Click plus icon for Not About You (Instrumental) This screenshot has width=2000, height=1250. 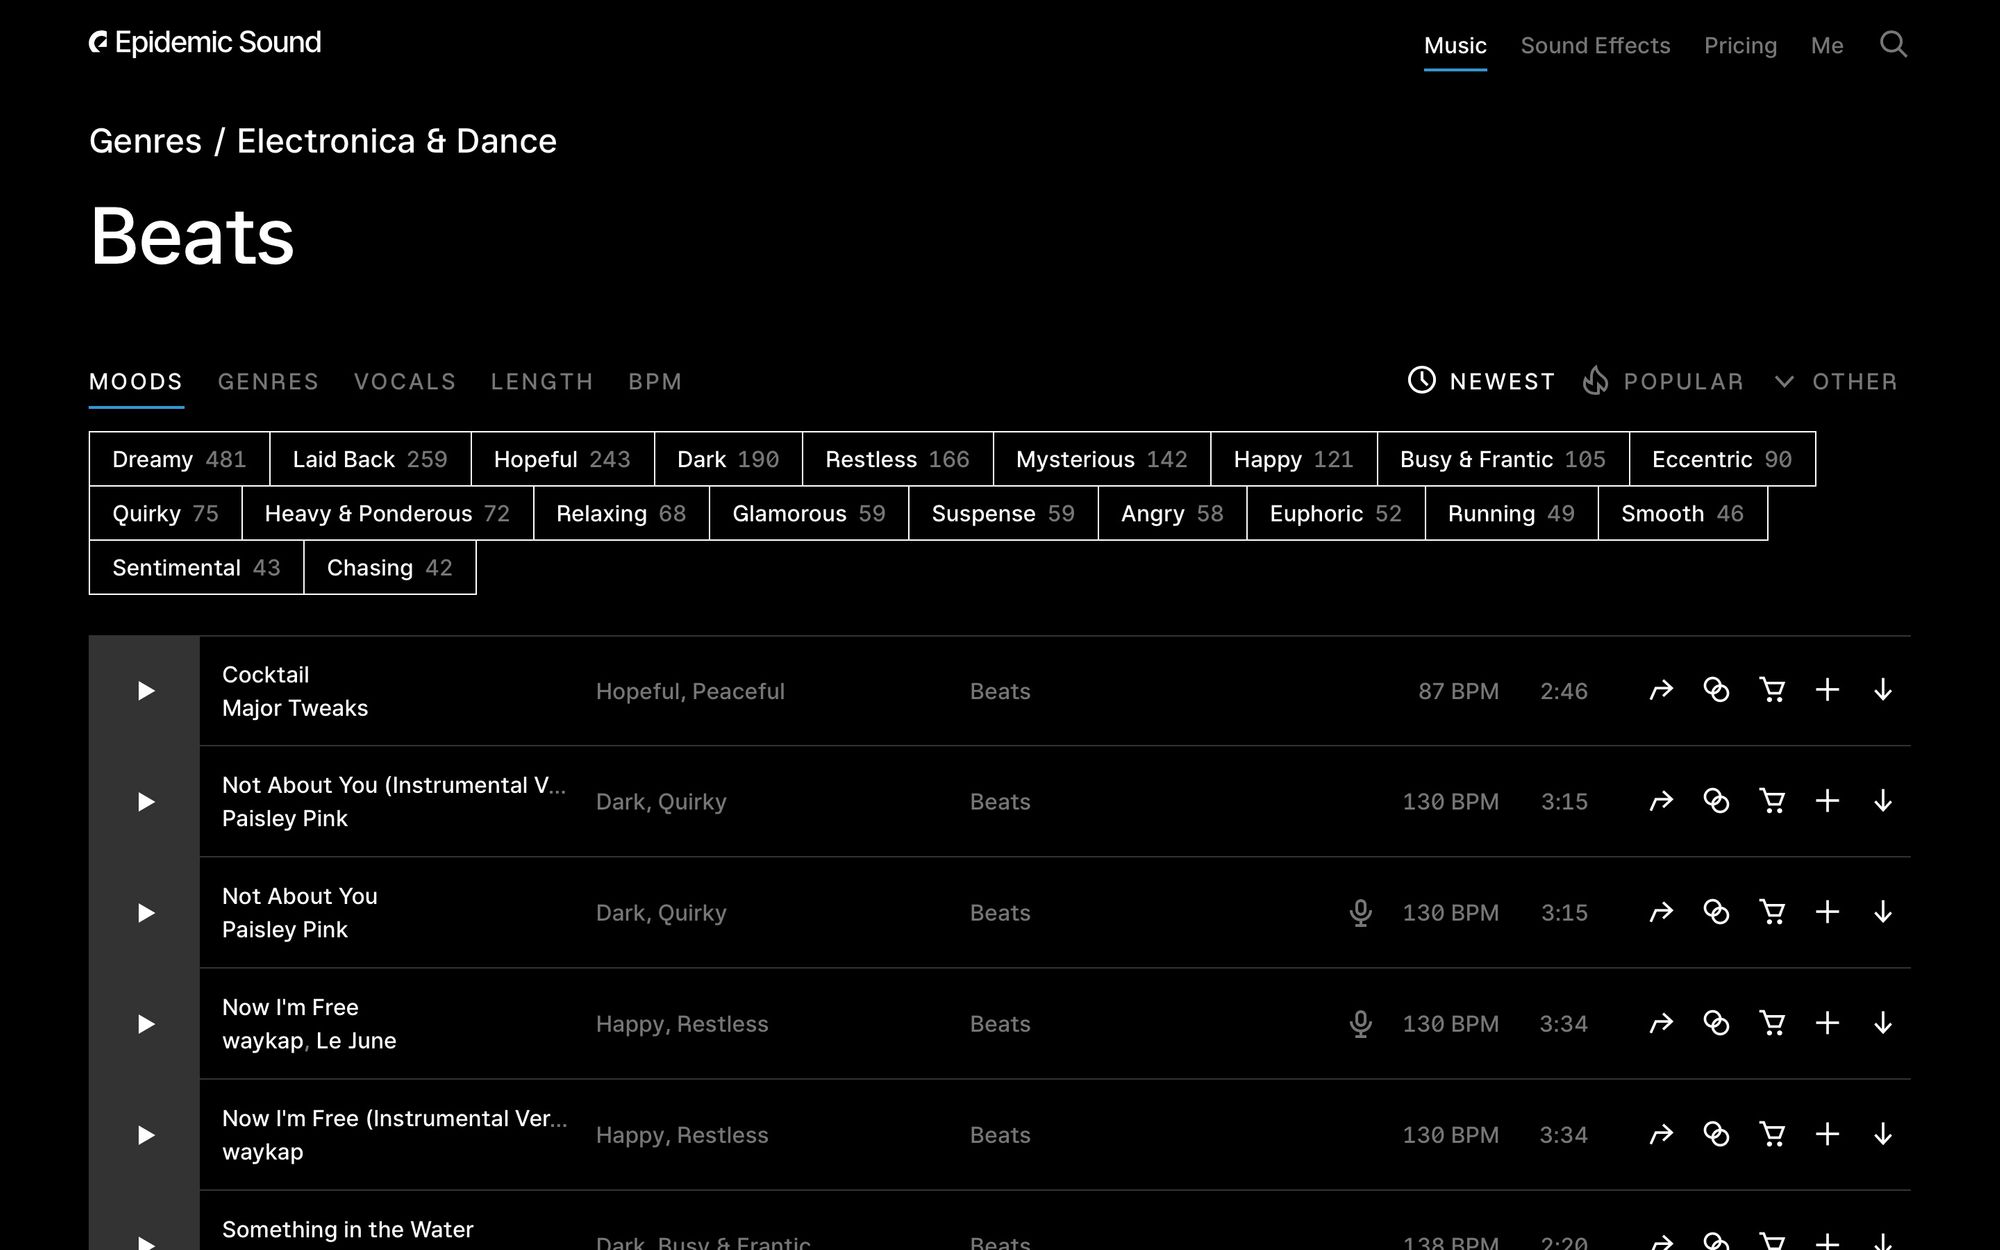(x=1827, y=801)
